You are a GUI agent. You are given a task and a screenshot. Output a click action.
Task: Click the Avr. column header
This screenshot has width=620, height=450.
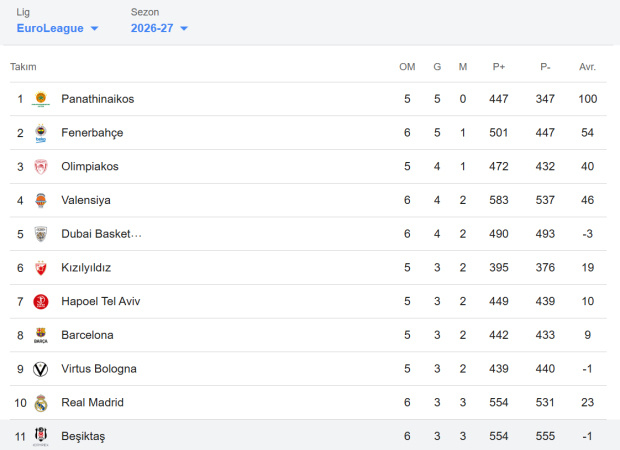tap(587, 67)
